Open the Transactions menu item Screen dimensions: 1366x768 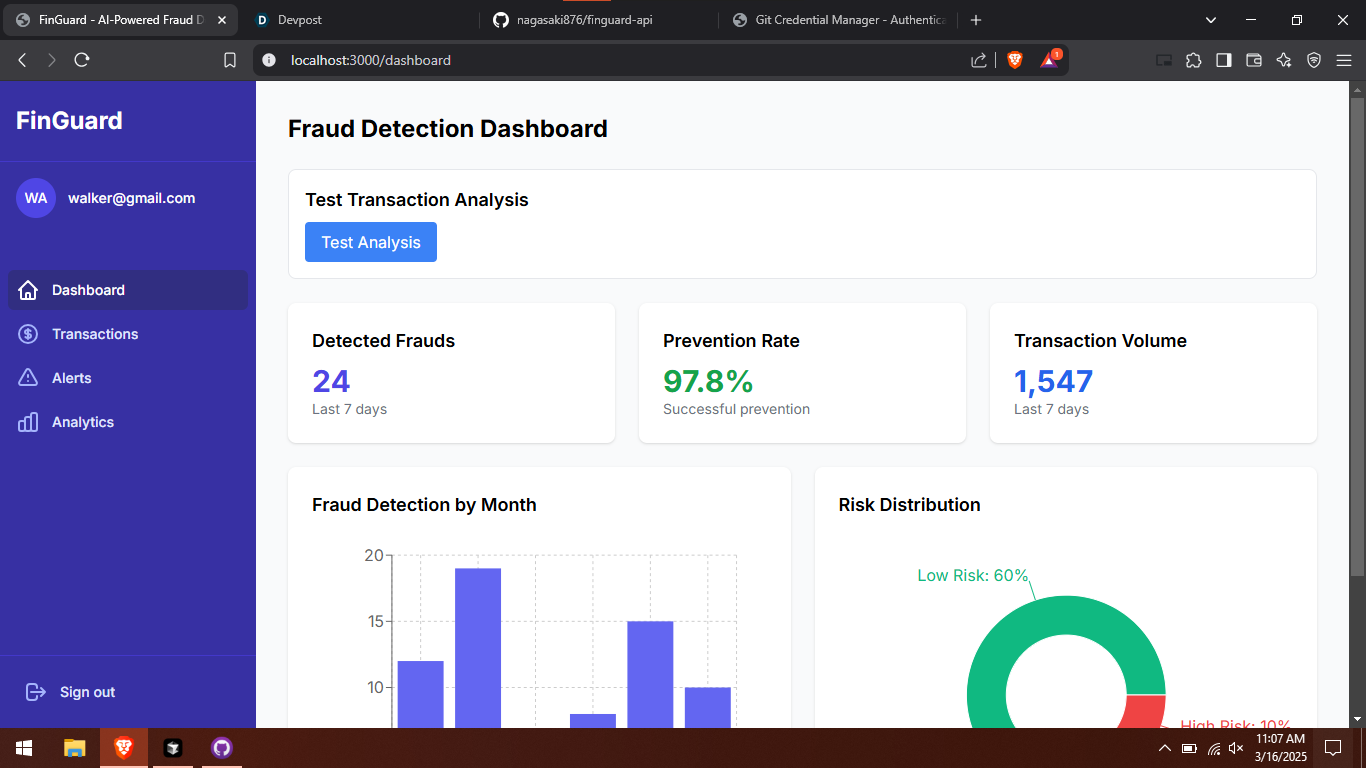coord(128,334)
